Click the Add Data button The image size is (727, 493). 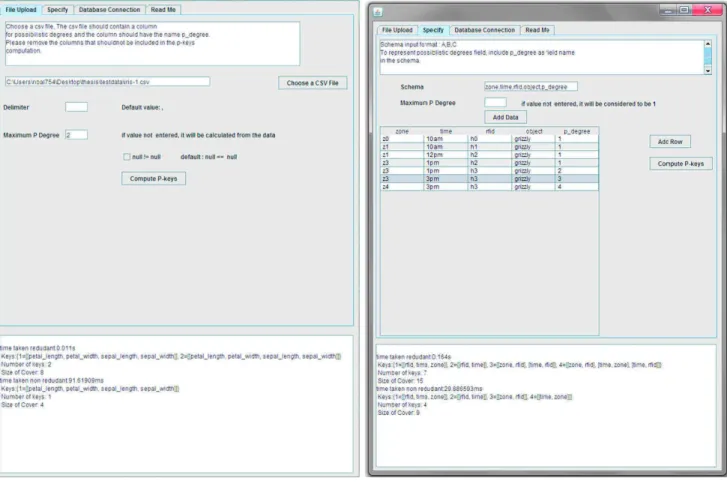505,117
